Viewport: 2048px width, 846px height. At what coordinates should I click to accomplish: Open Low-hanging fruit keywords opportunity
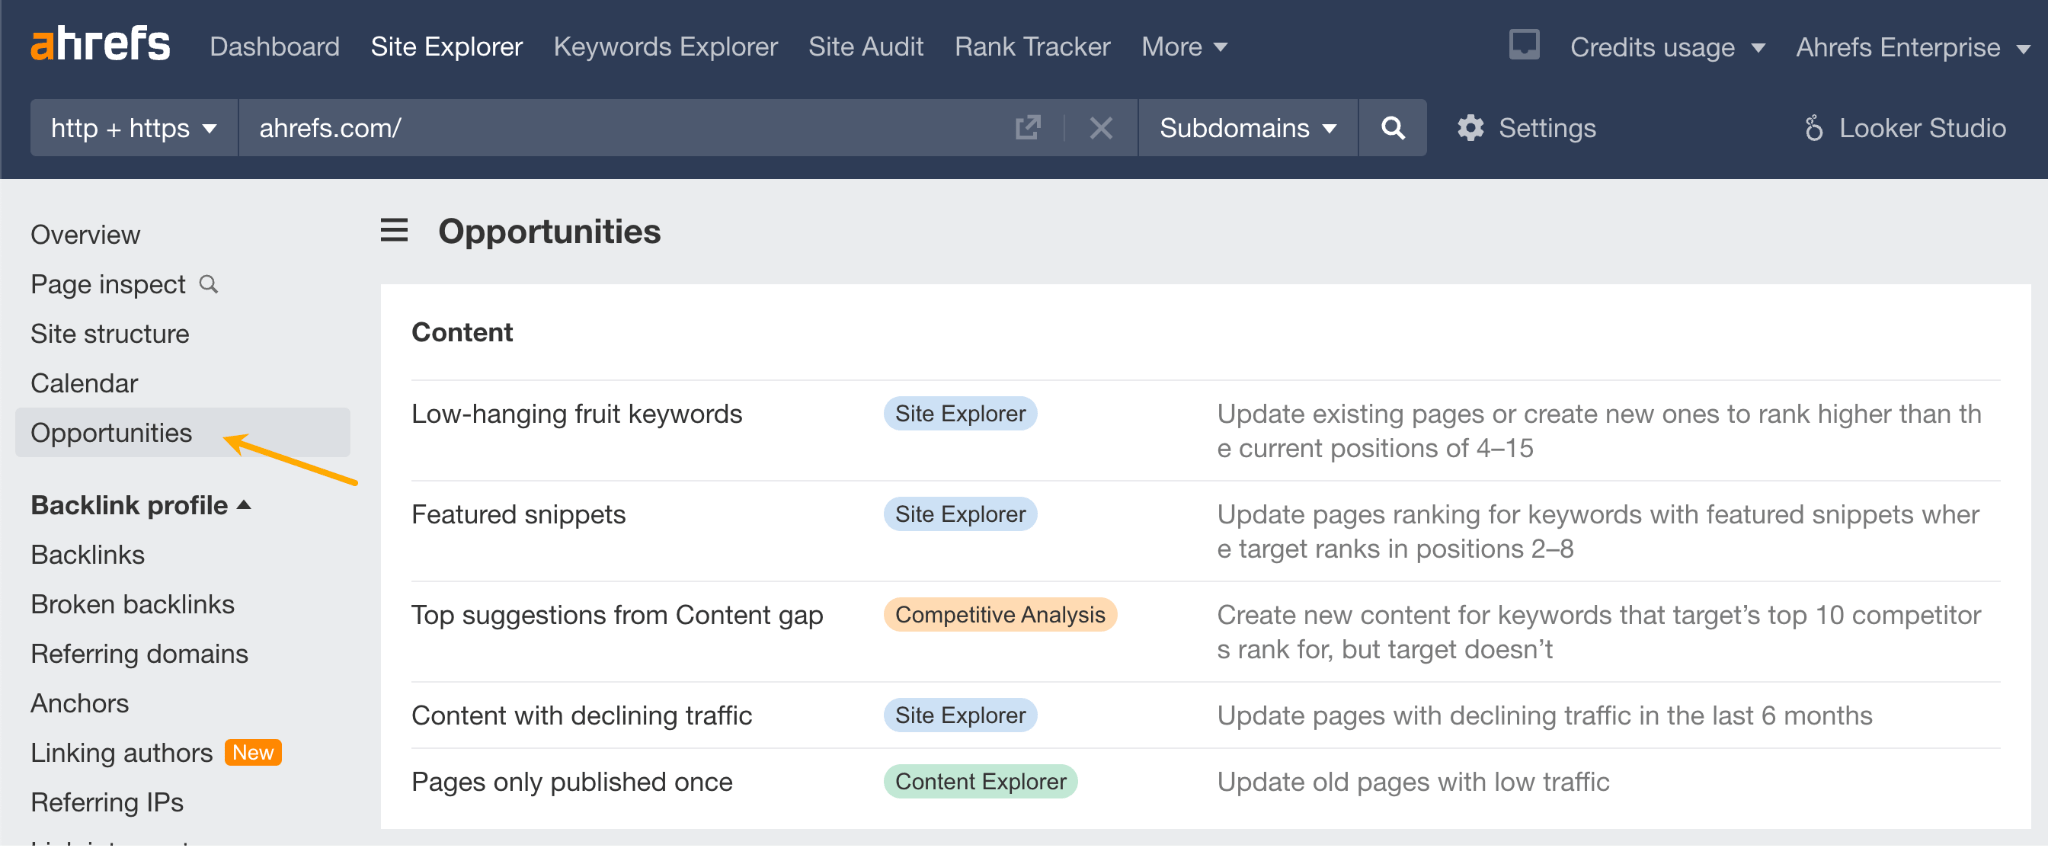pyautogui.click(x=577, y=414)
